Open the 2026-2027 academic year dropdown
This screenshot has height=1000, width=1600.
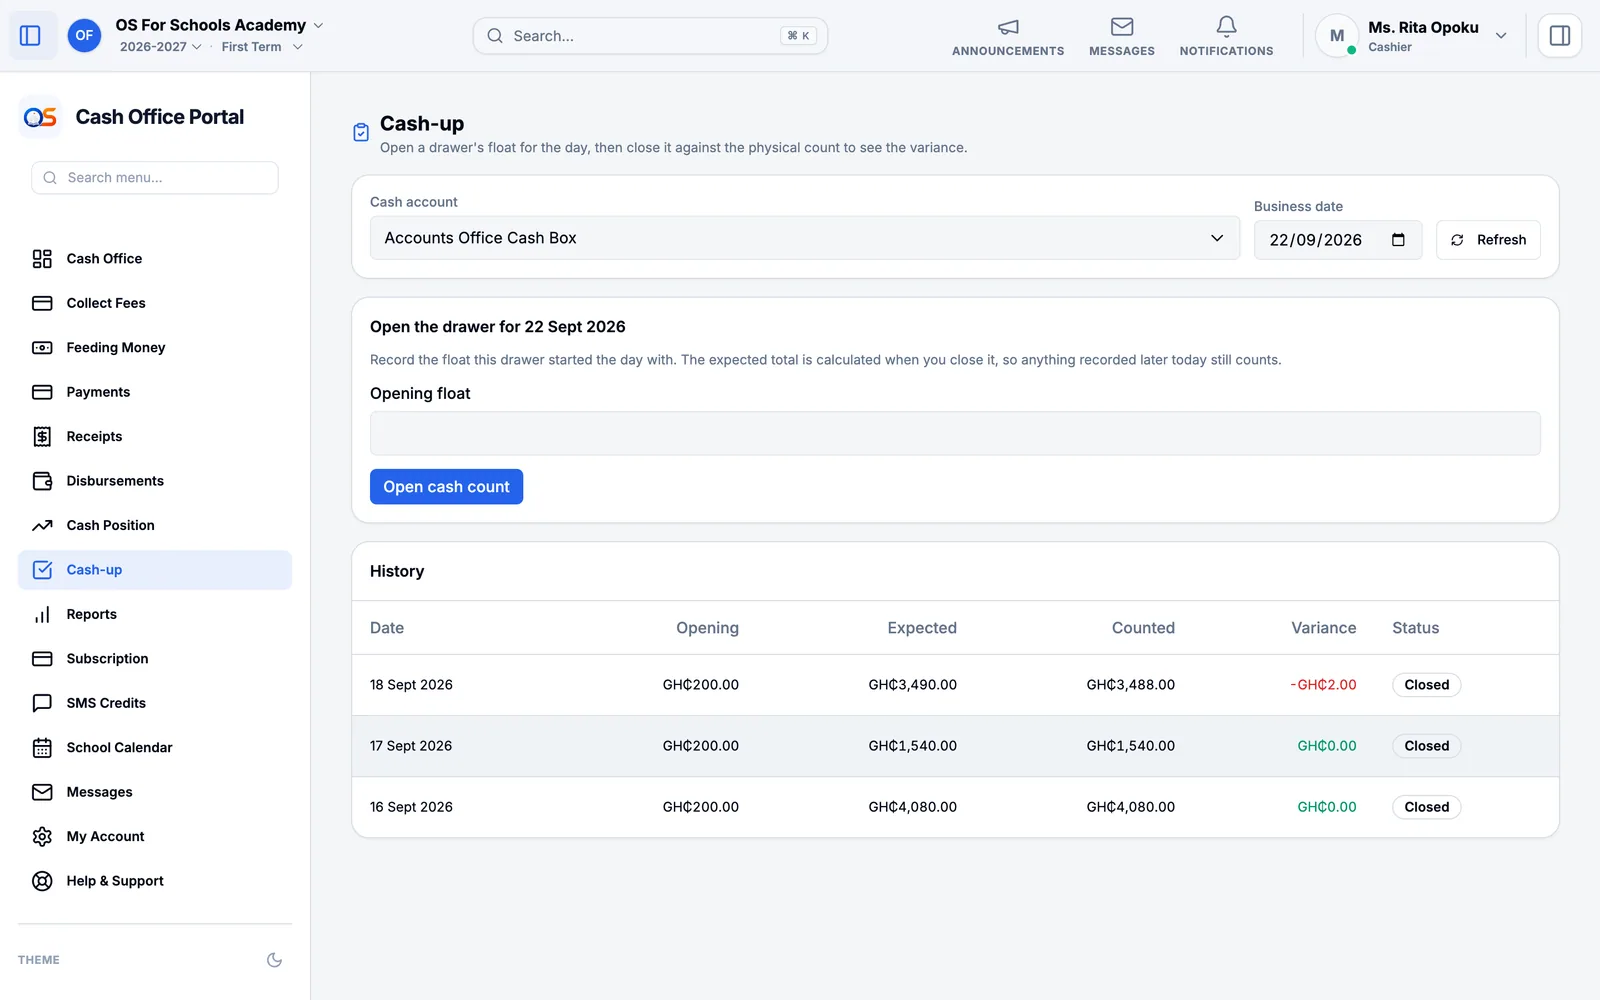coord(160,47)
